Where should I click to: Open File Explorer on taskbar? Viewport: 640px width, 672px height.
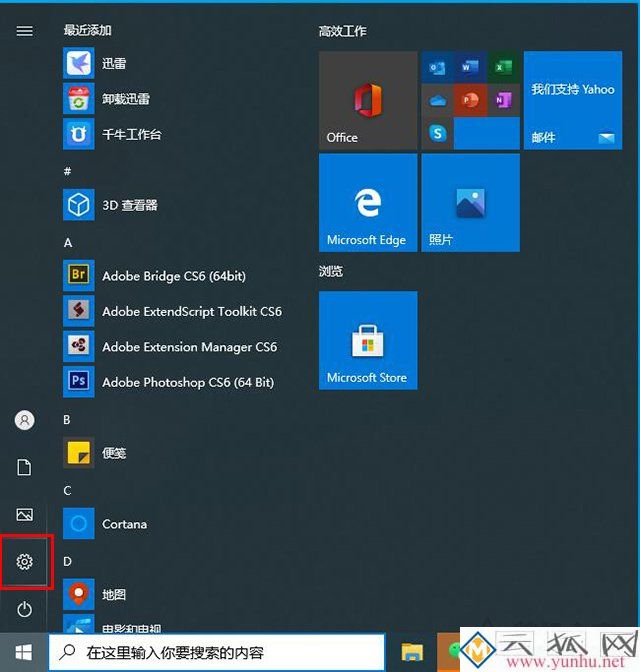pos(412,652)
